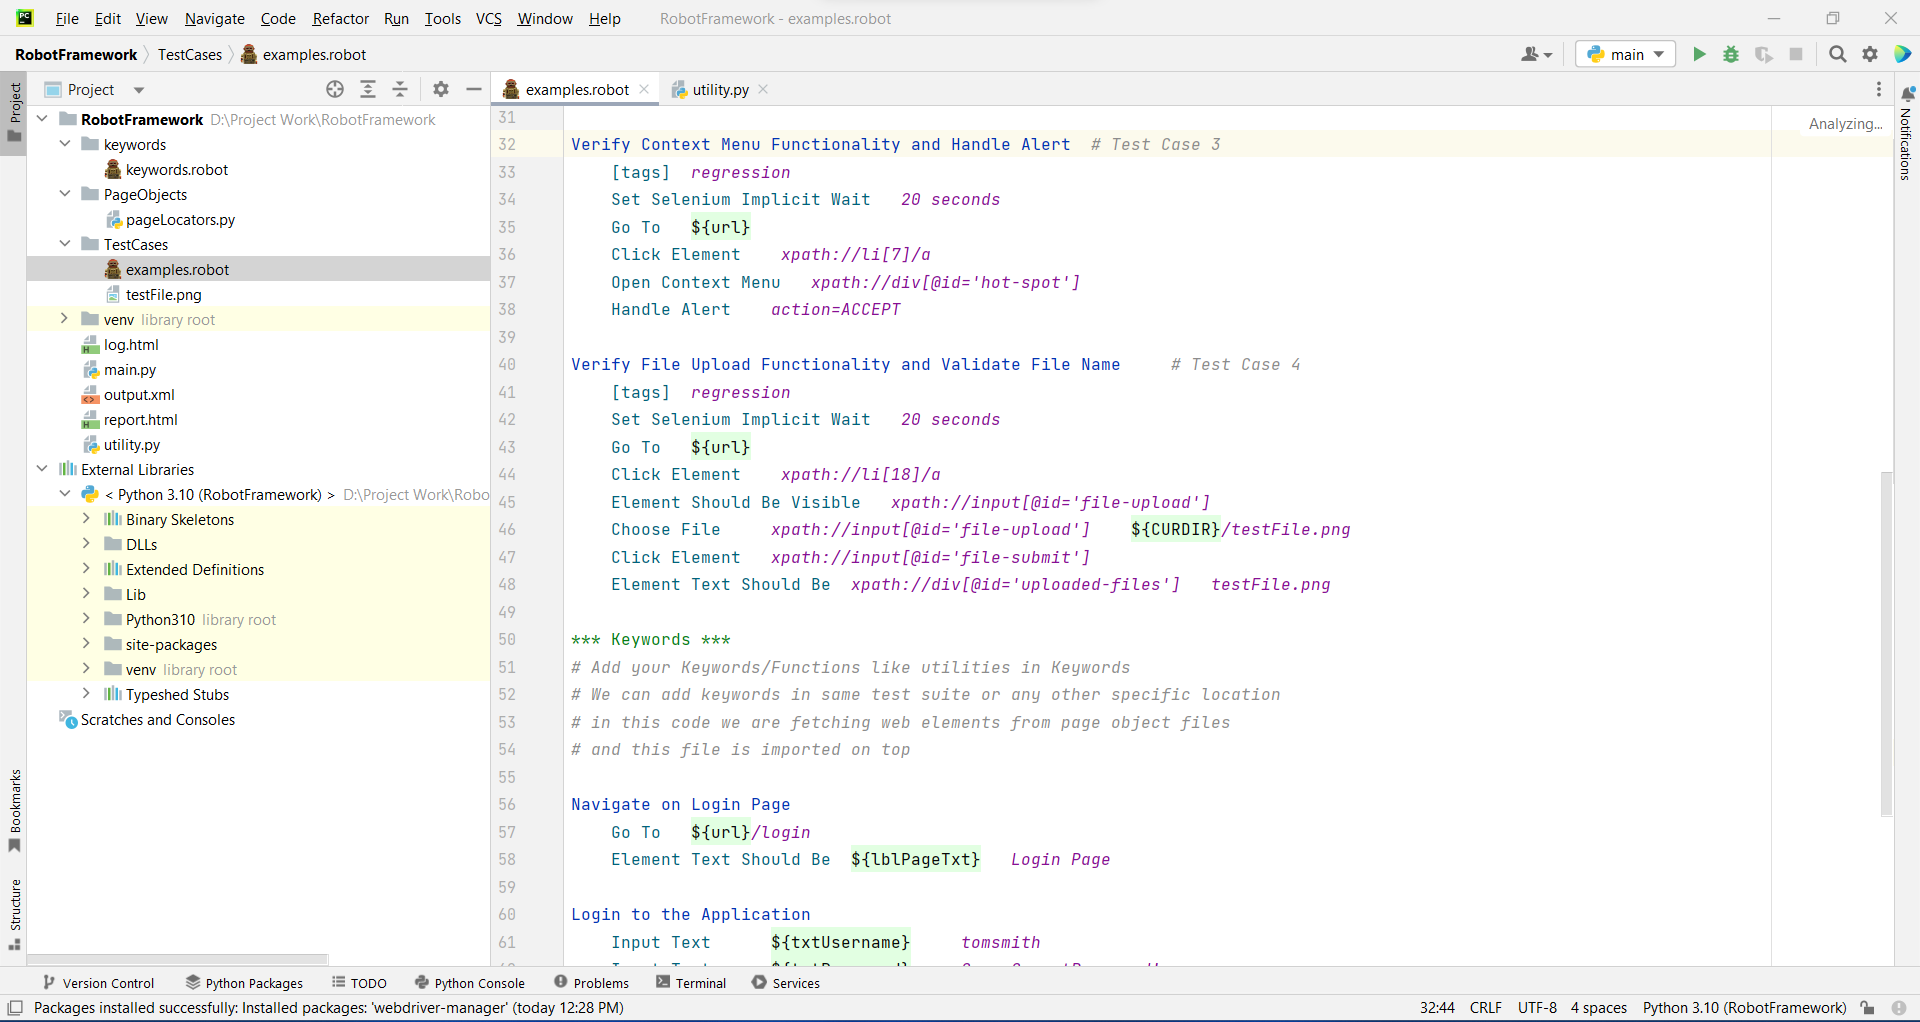Expand the venv library root node
The height and width of the screenshot is (1022, 1920).
(65, 319)
